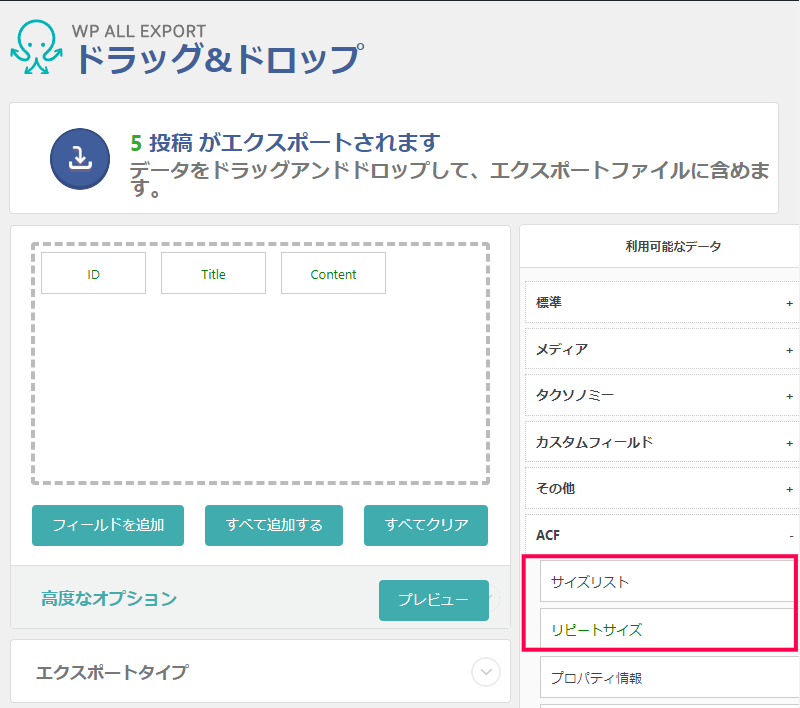Expand the その他 data section
Image resolution: width=800 pixels, height=708 pixels.
coord(662,488)
